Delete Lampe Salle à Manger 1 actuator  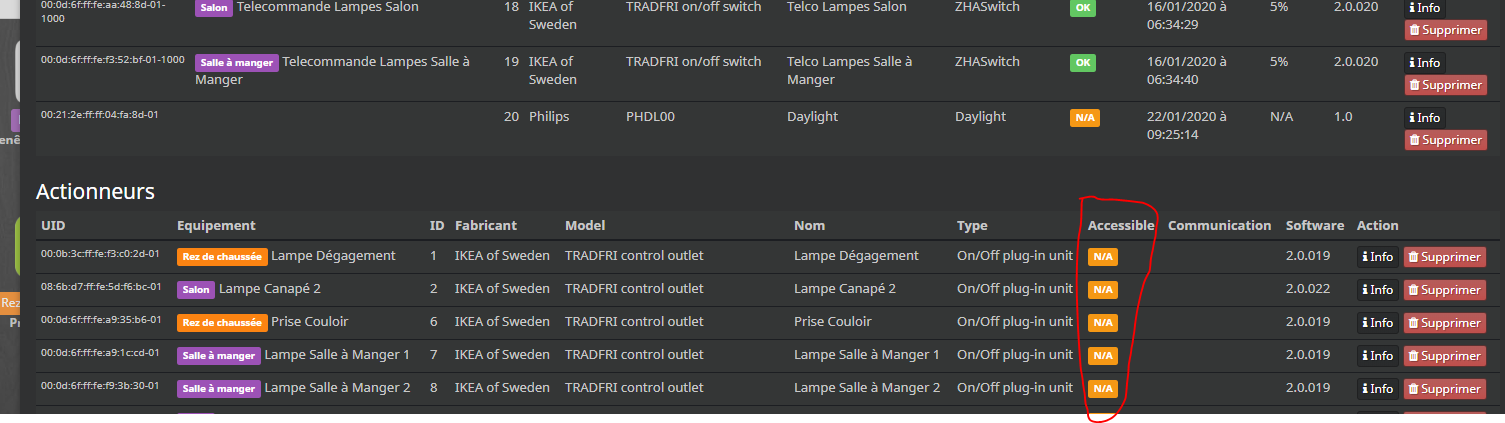tap(1445, 356)
